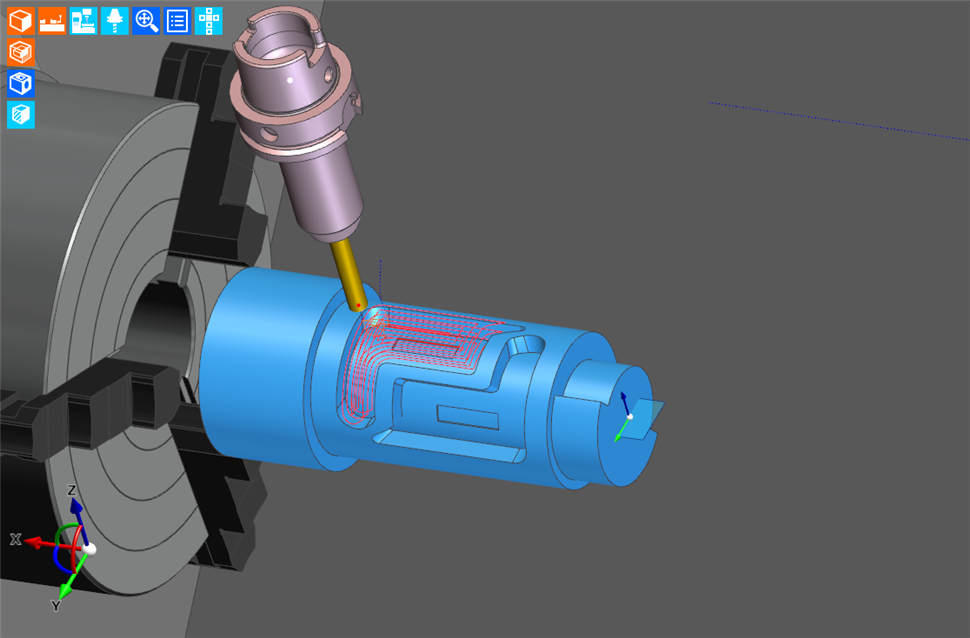The image size is (970, 638).
Task: Open the operations list icon
Action: (177, 21)
